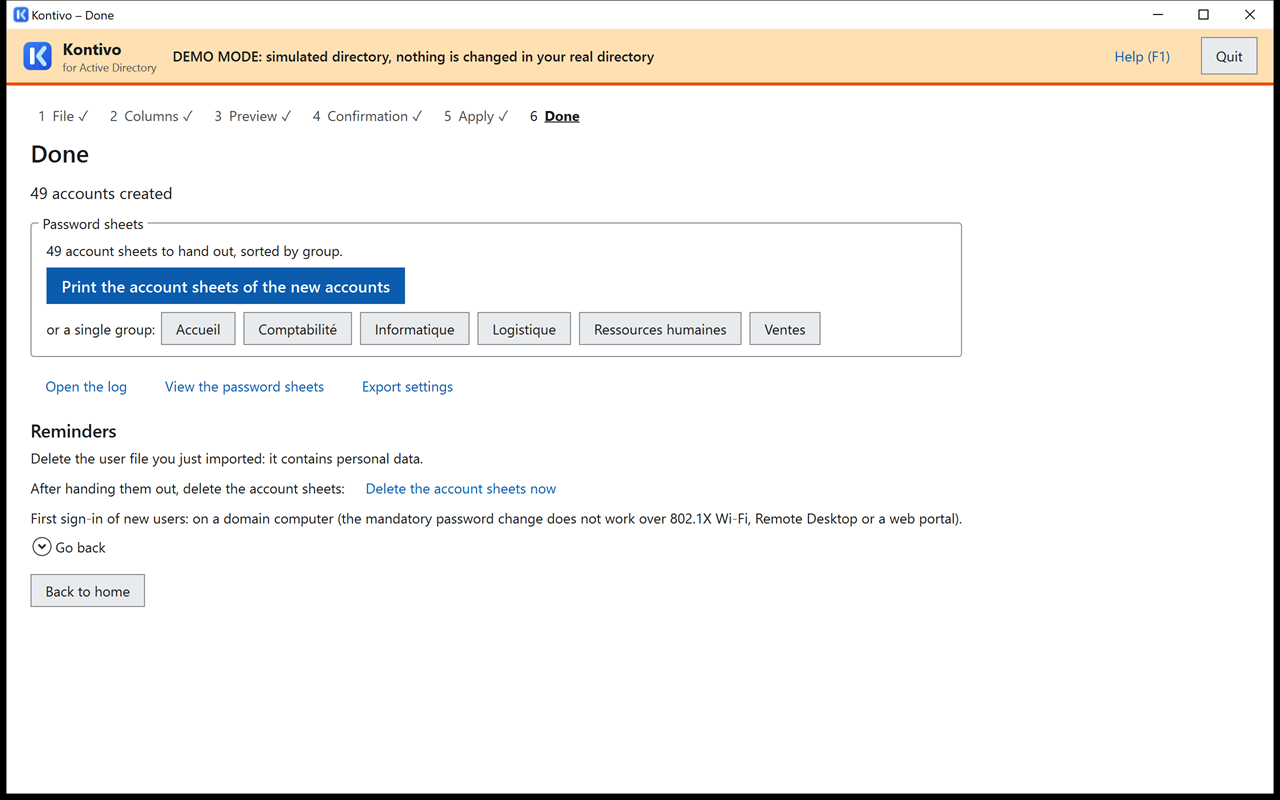The width and height of the screenshot is (1280, 800).
Task: Go to step 1 File
Action: (63, 116)
